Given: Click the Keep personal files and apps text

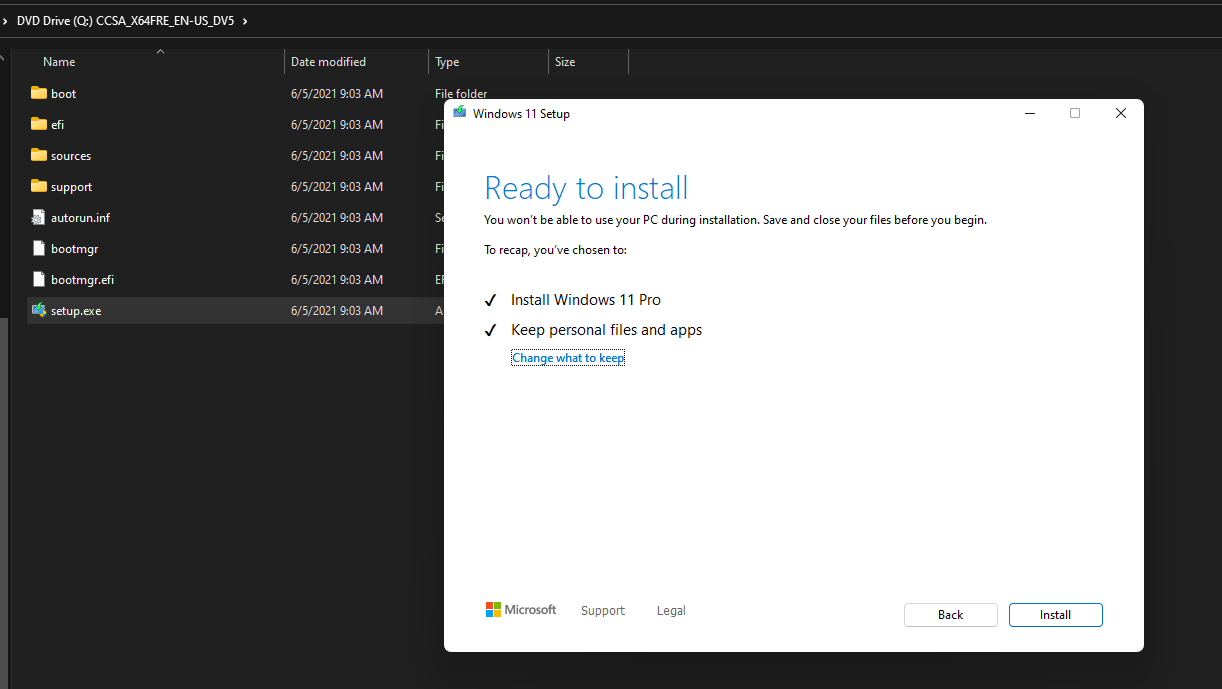Looking at the screenshot, I should point(607,330).
